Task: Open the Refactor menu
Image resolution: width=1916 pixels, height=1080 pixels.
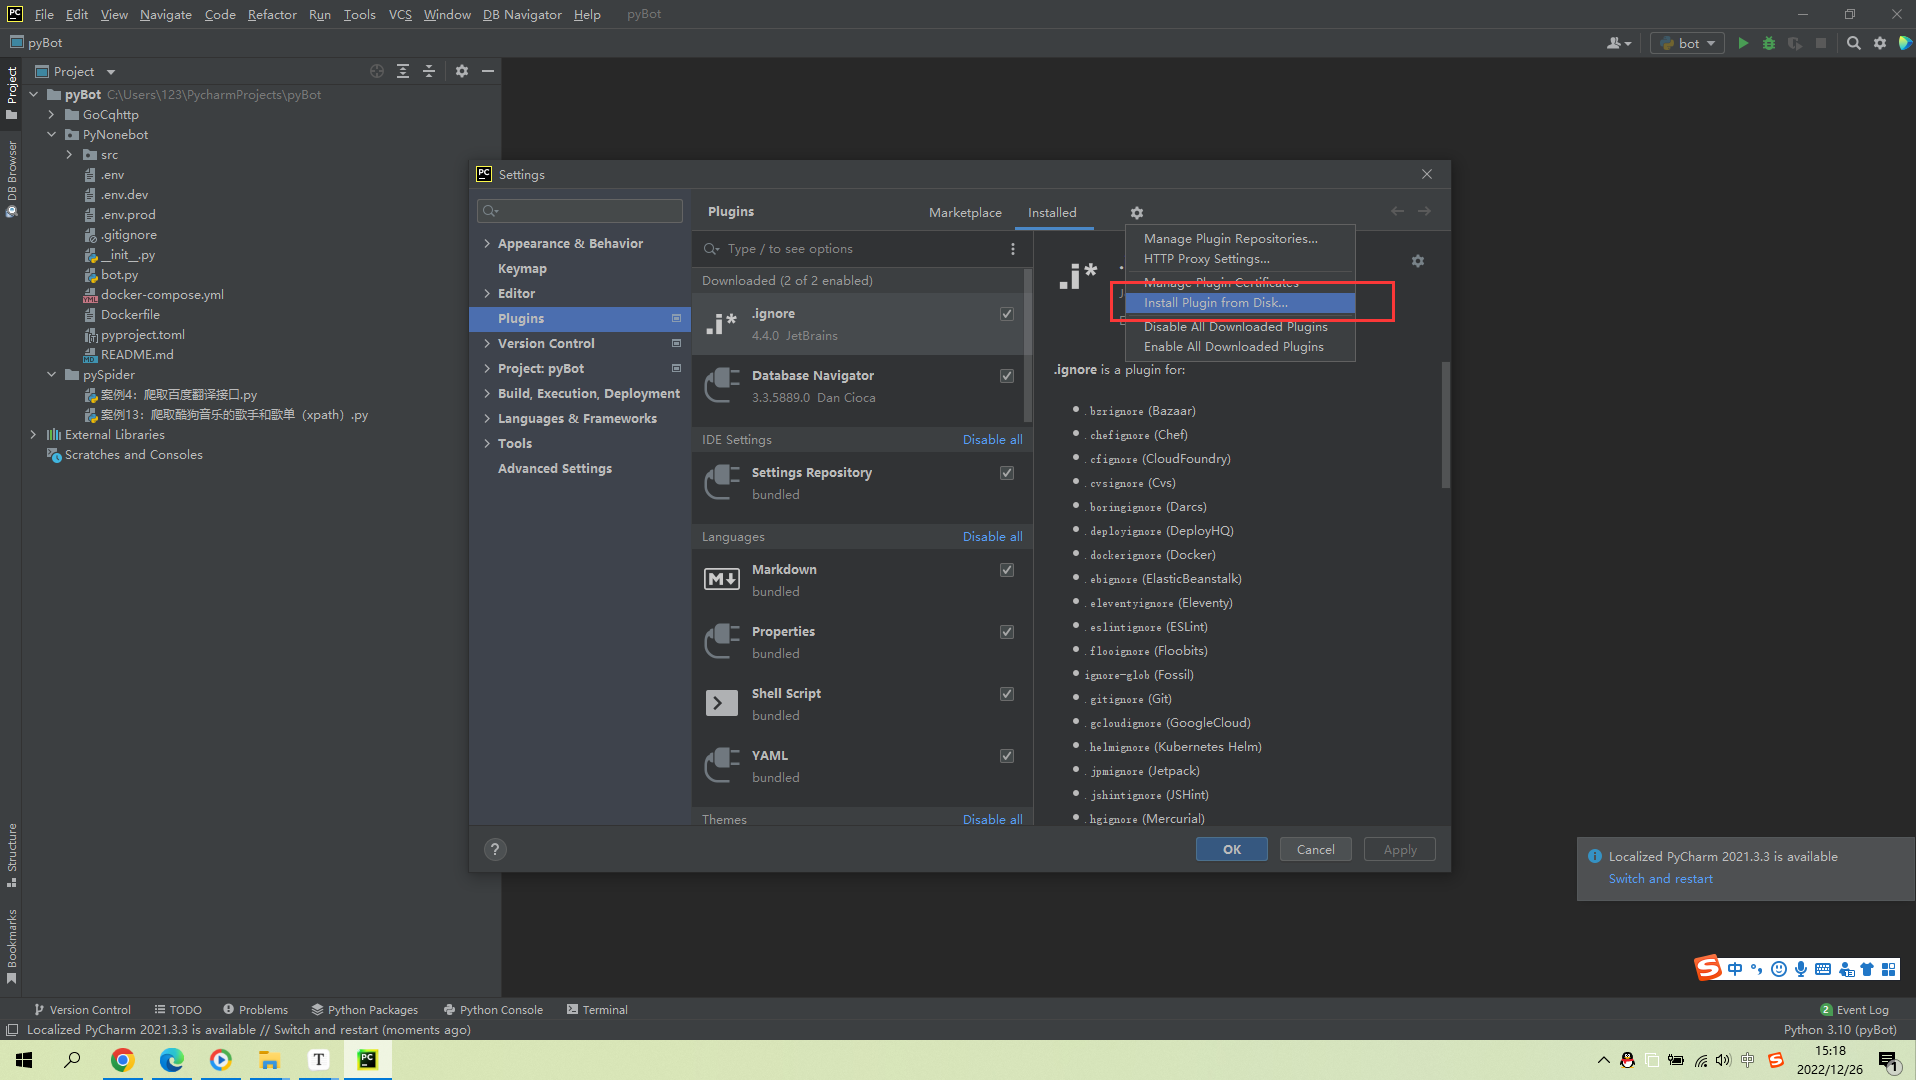Action: point(272,14)
